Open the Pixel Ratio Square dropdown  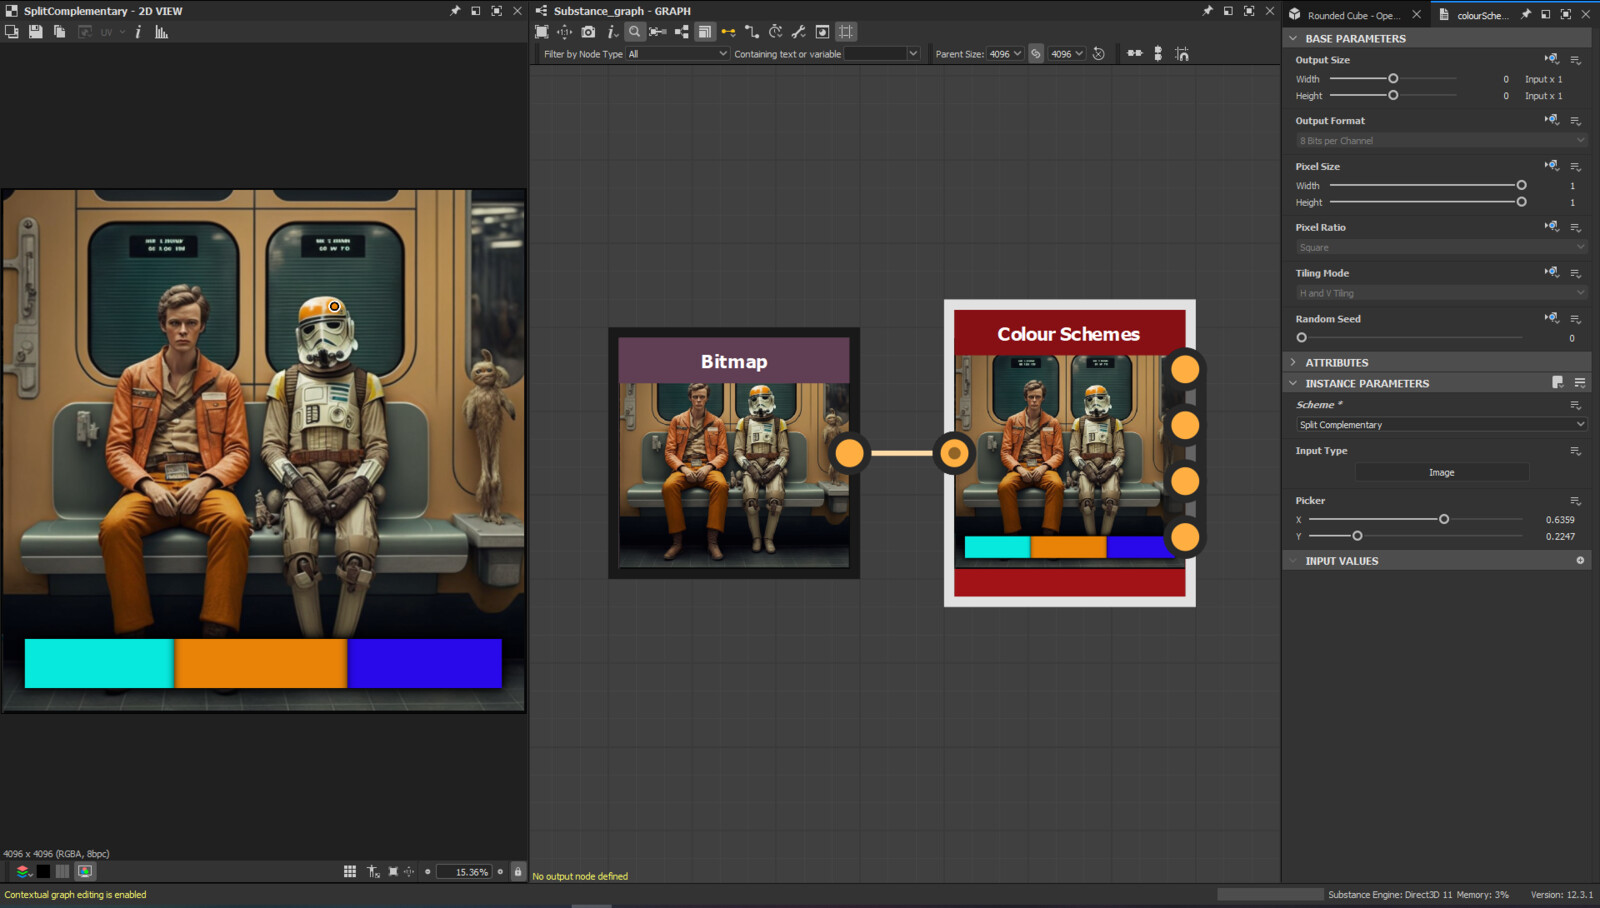(x=1441, y=247)
